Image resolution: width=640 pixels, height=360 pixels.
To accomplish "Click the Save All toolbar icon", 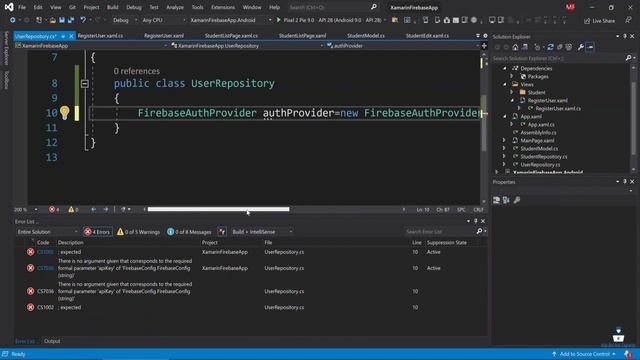I will tap(71, 20).
